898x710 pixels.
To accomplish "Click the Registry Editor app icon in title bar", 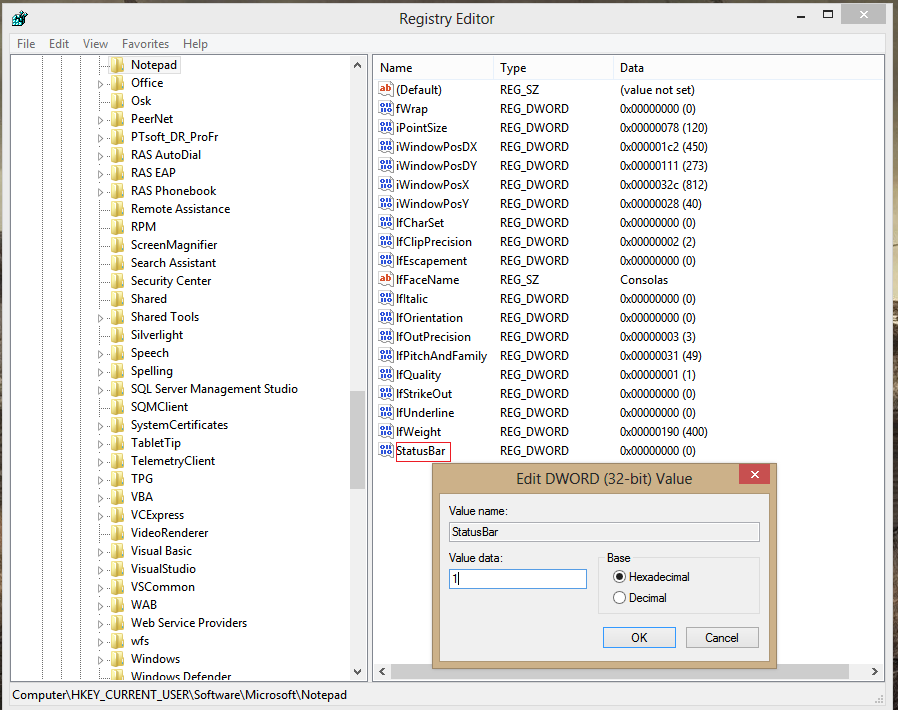I will pos(19,18).
